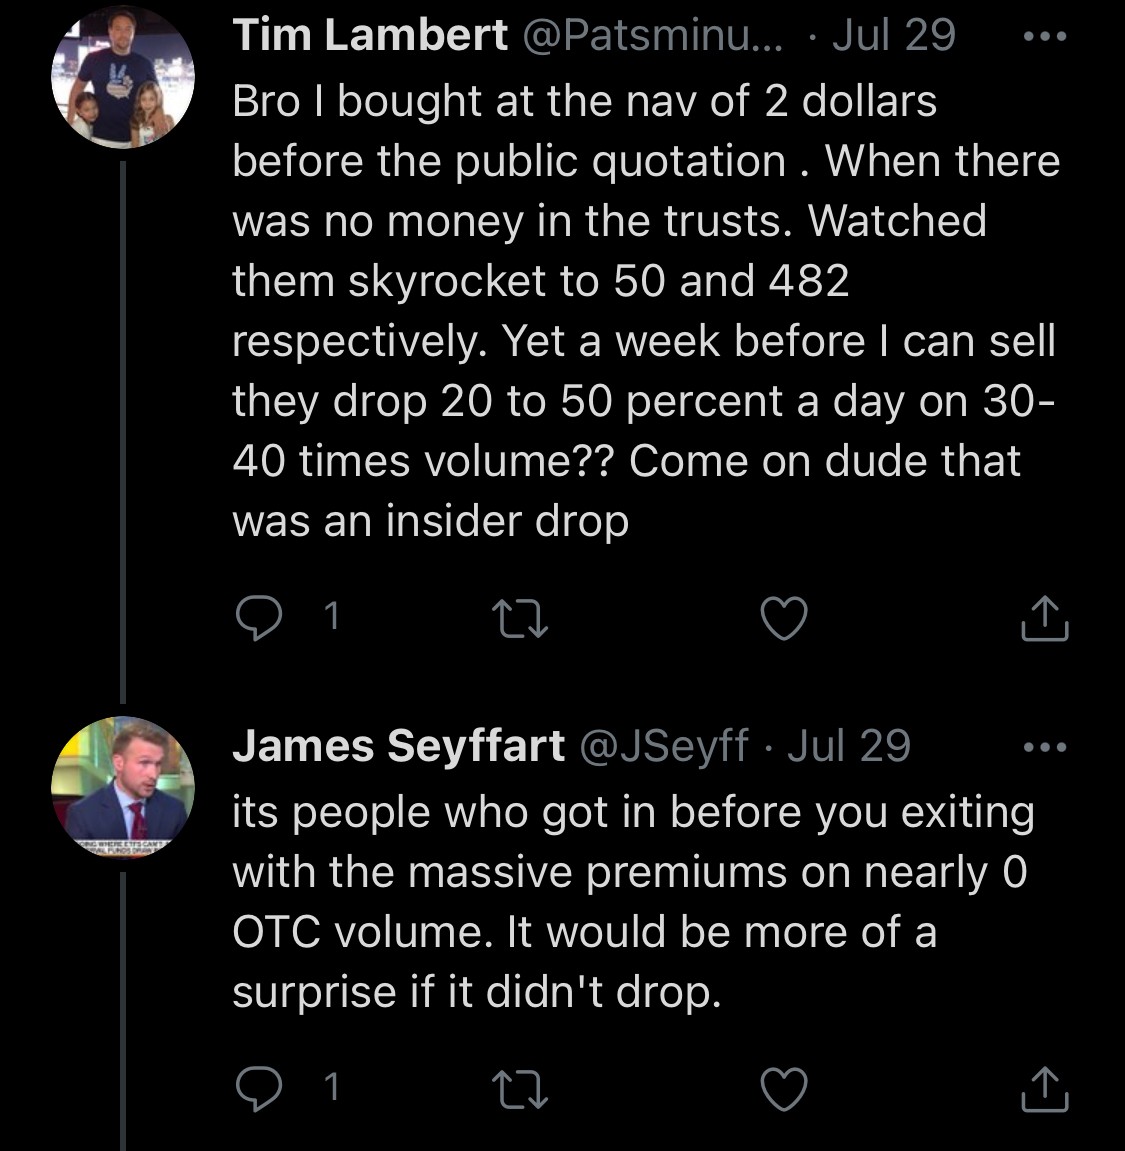
Task: Reply to James Seyffart's tweet
Action: tap(258, 1087)
